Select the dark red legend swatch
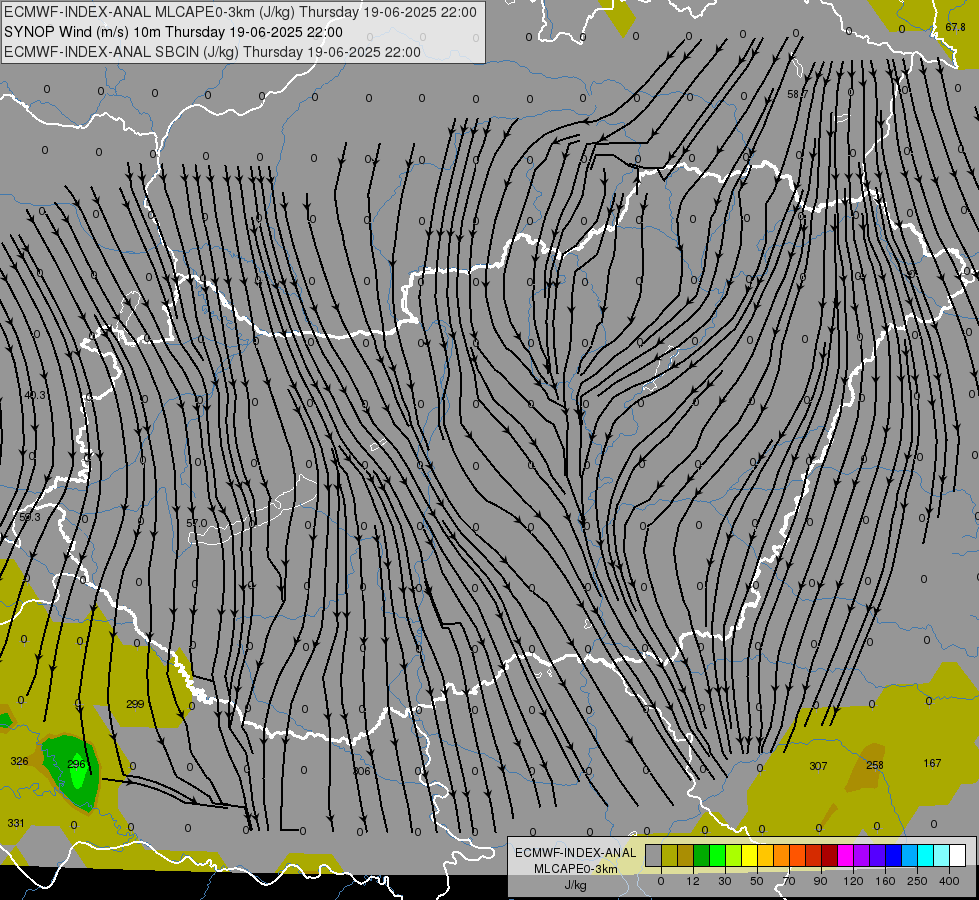 coord(830,855)
